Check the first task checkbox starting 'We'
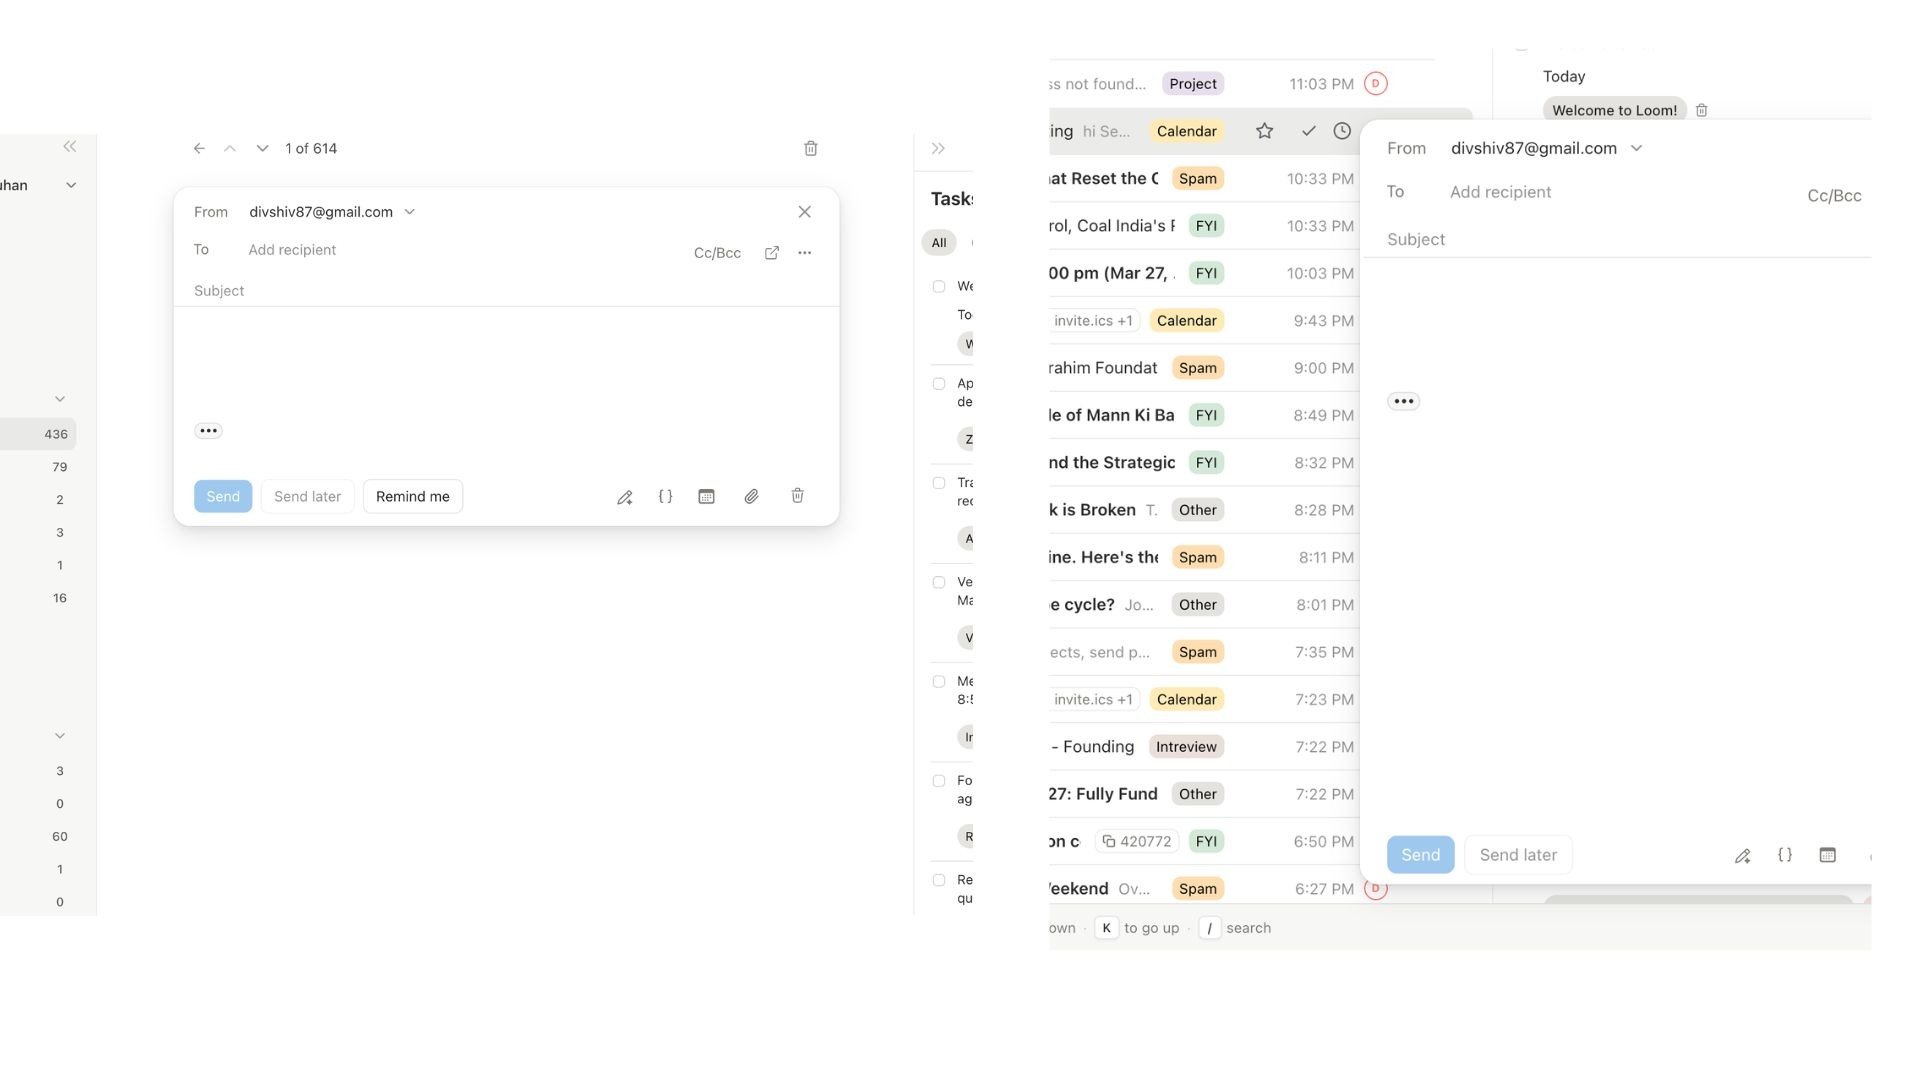The width and height of the screenshot is (1920, 1080). [x=939, y=287]
